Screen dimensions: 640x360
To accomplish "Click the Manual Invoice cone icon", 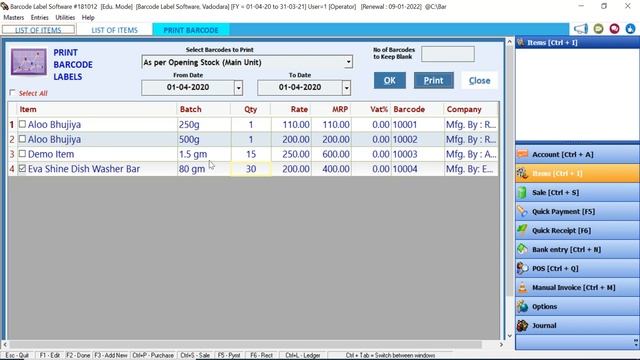I will coord(522,287).
